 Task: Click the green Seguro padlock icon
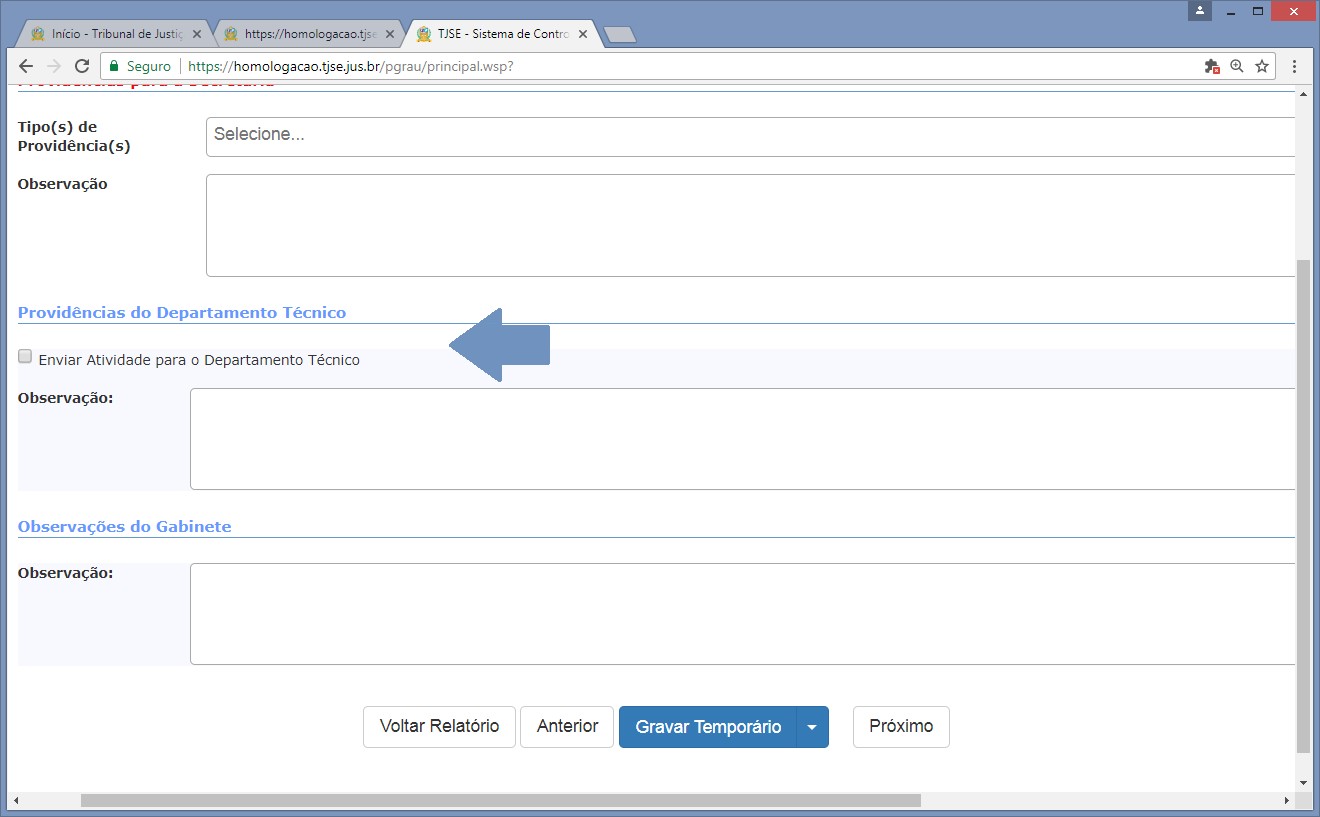tap(116, 66)
